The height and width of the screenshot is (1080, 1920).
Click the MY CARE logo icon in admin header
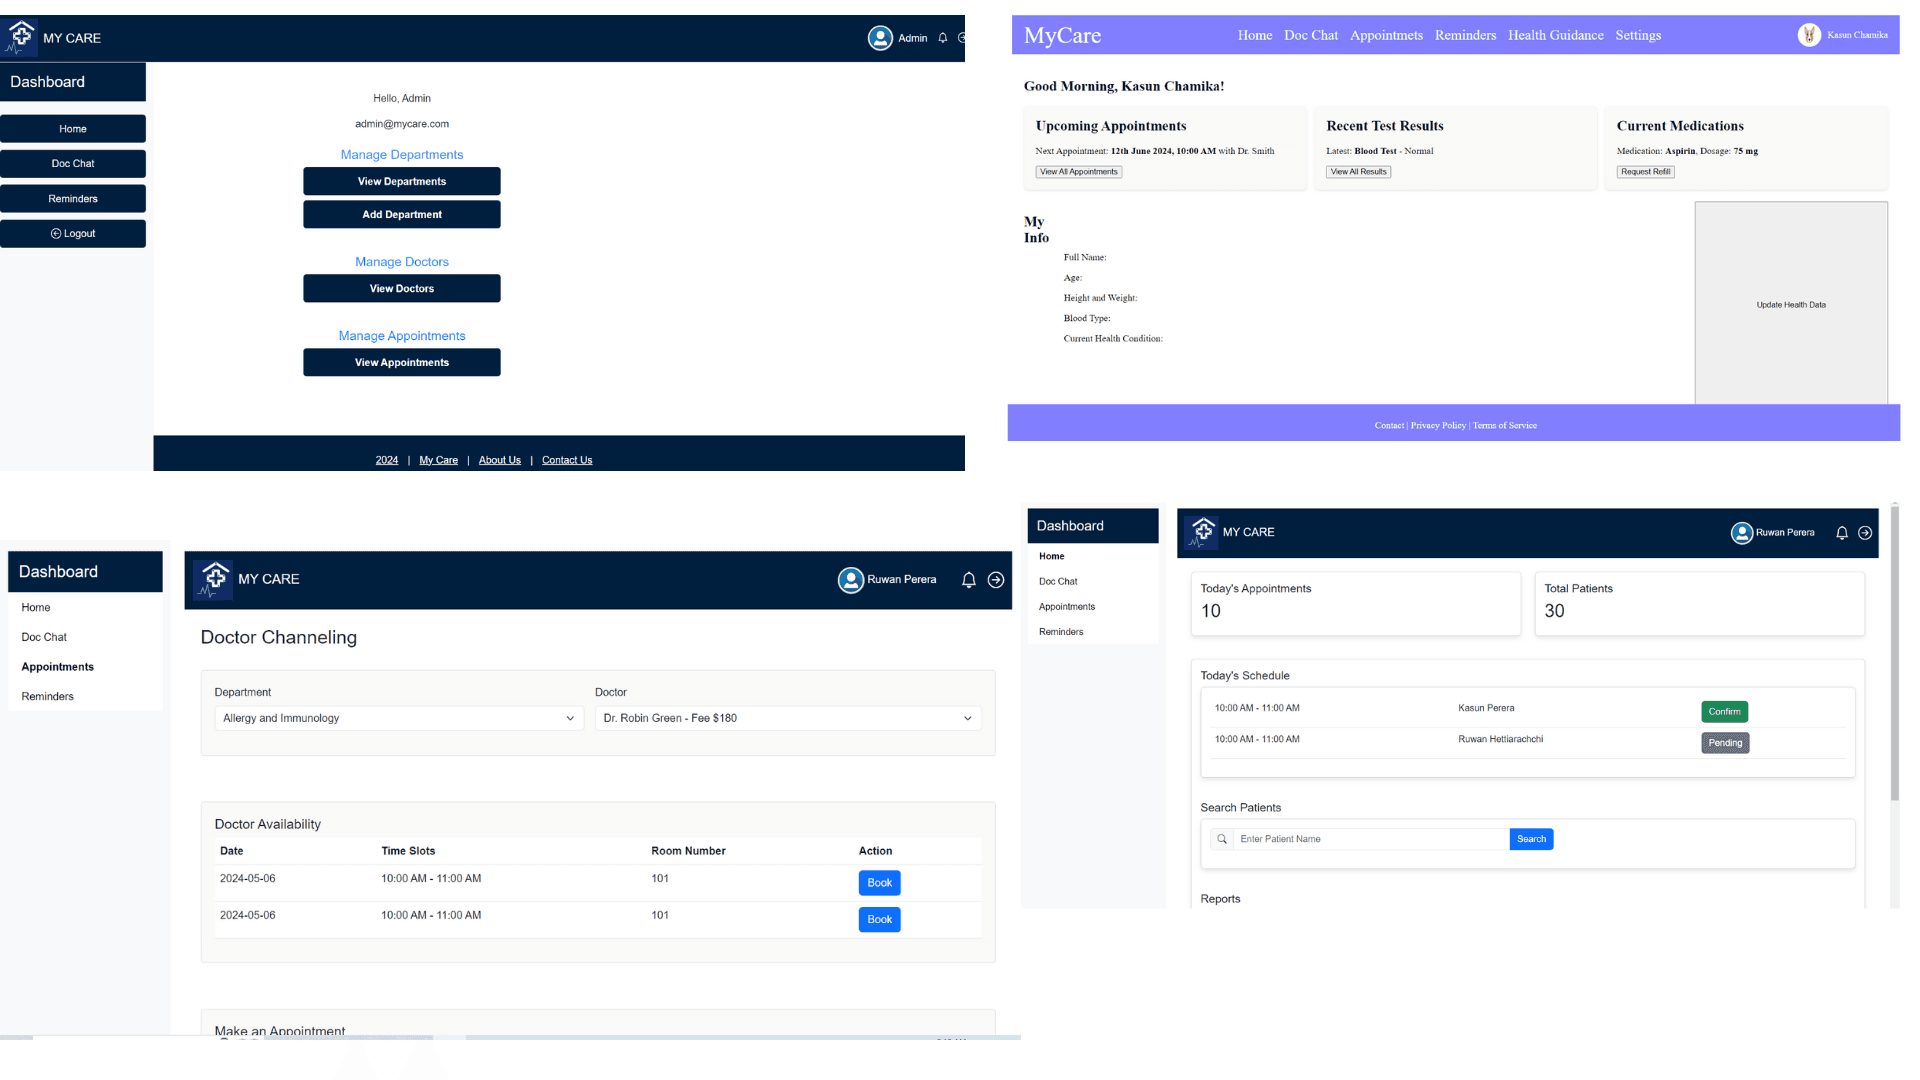pos(20,37)
